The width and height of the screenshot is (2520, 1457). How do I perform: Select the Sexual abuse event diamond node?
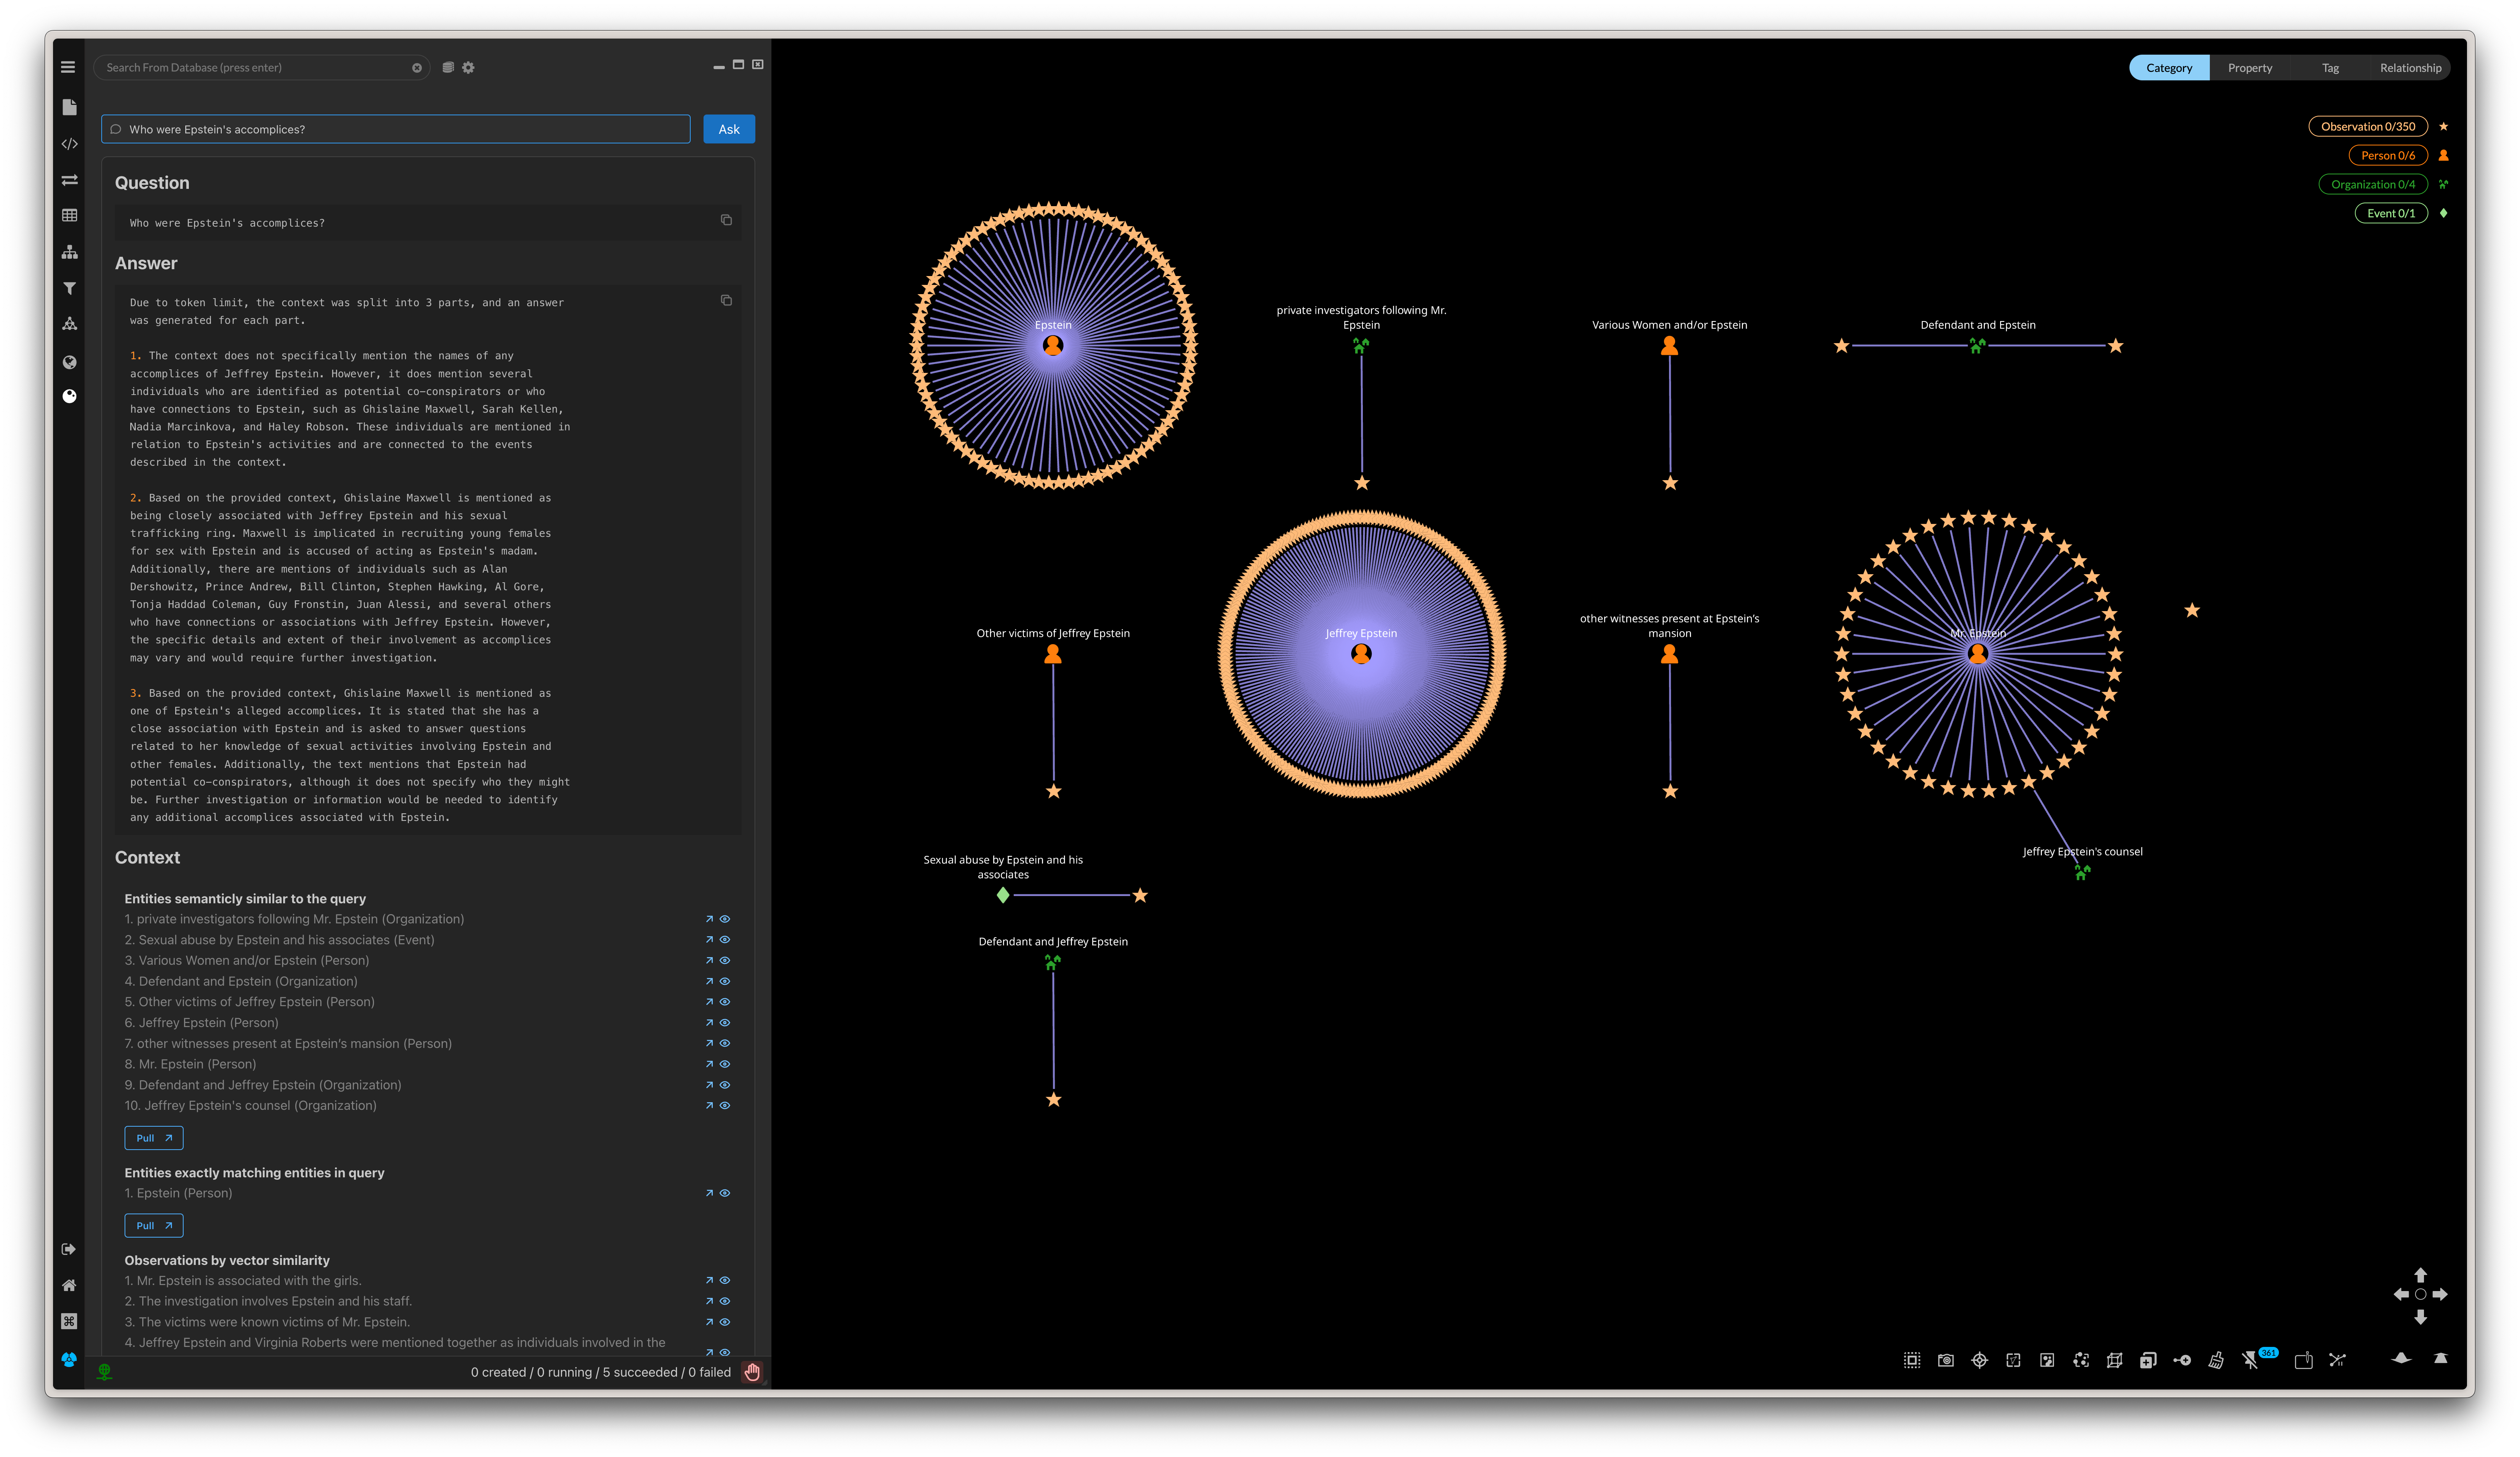(x=1003, y=895)
